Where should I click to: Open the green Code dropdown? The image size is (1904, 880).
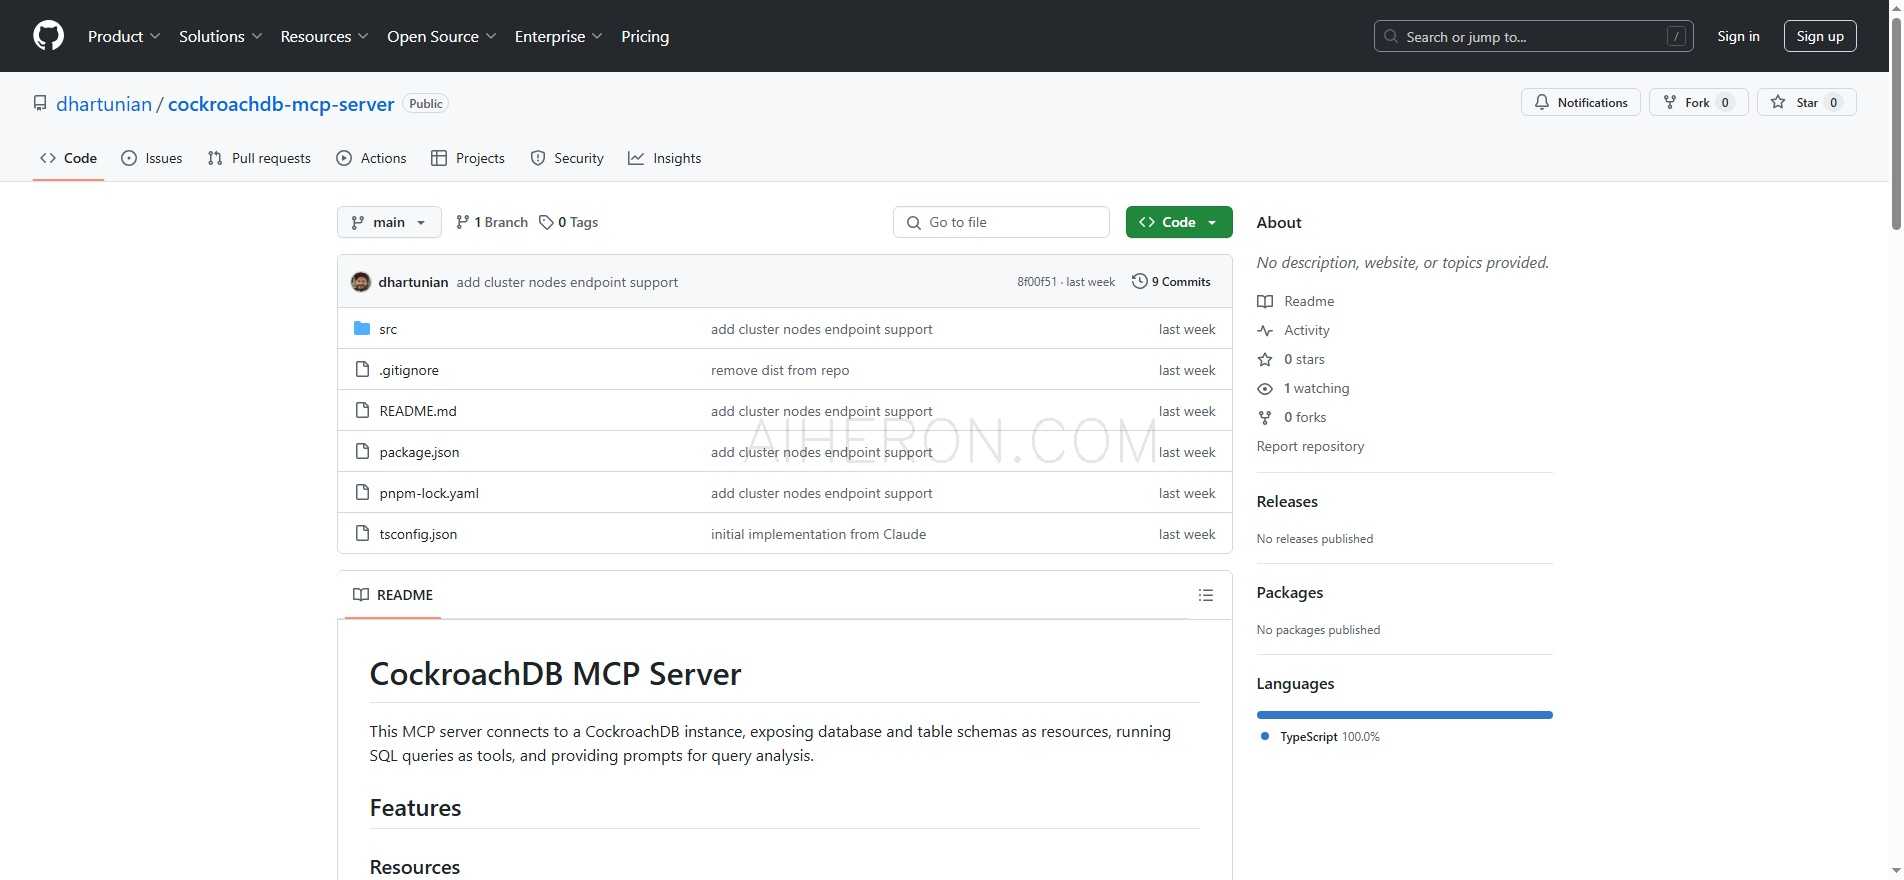click(x=1179, y=222)
